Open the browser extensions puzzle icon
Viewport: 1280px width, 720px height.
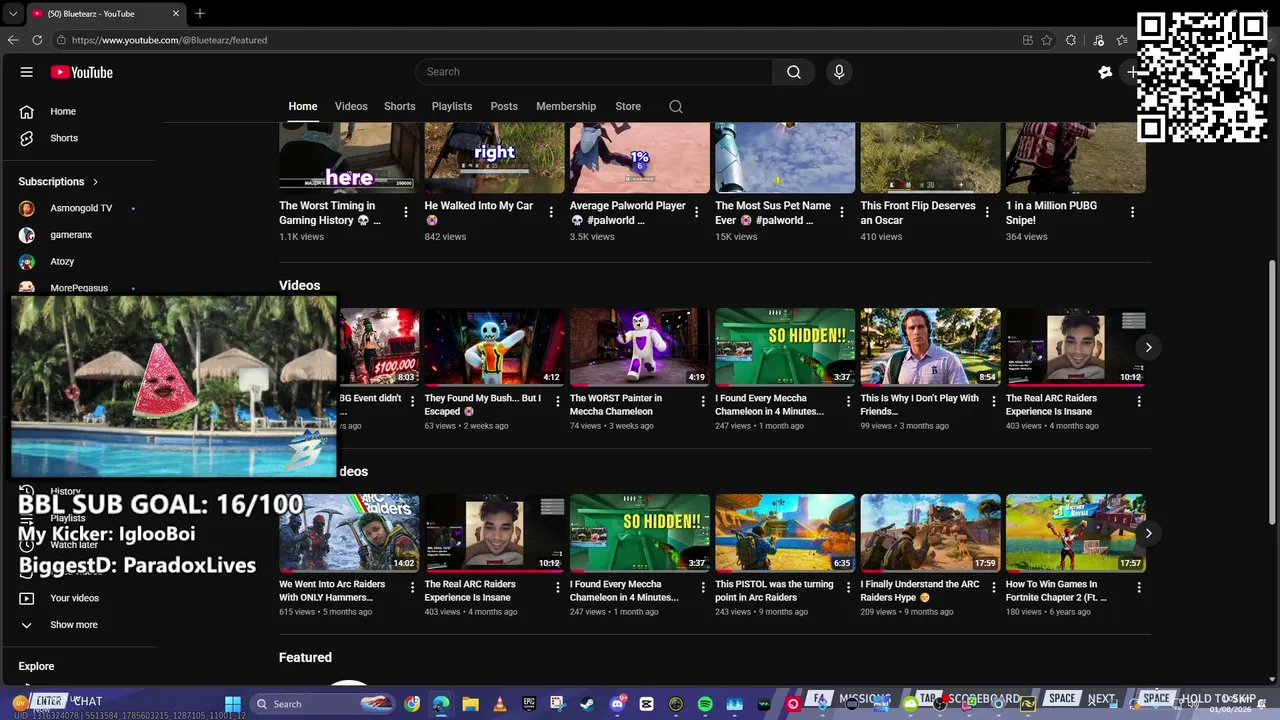pyautogui.click(x=1071, y=40)
